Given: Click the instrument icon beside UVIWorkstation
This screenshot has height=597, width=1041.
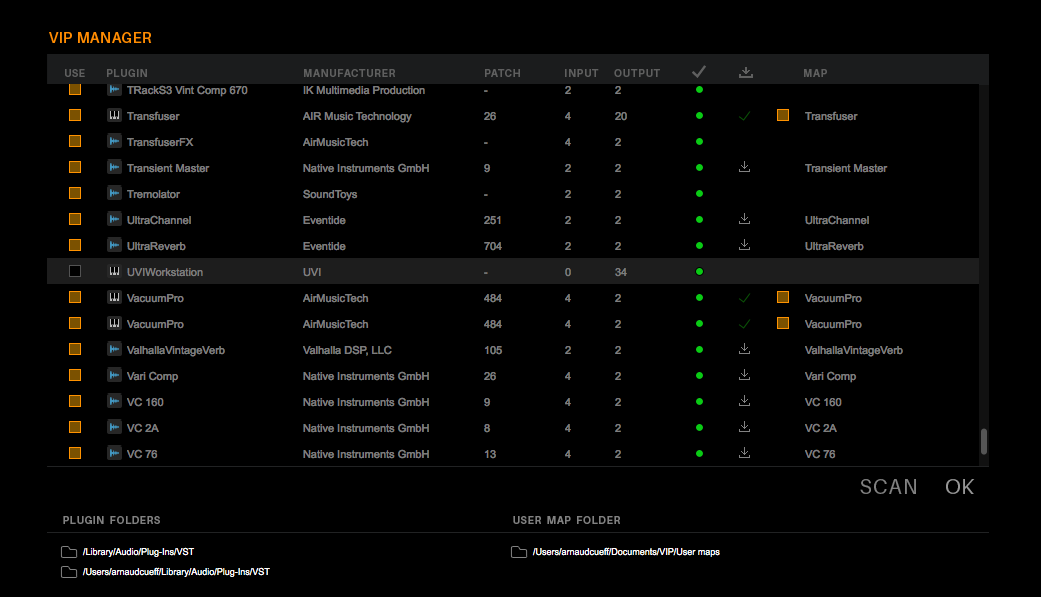Looking at the screenshot, I should 114,271.
